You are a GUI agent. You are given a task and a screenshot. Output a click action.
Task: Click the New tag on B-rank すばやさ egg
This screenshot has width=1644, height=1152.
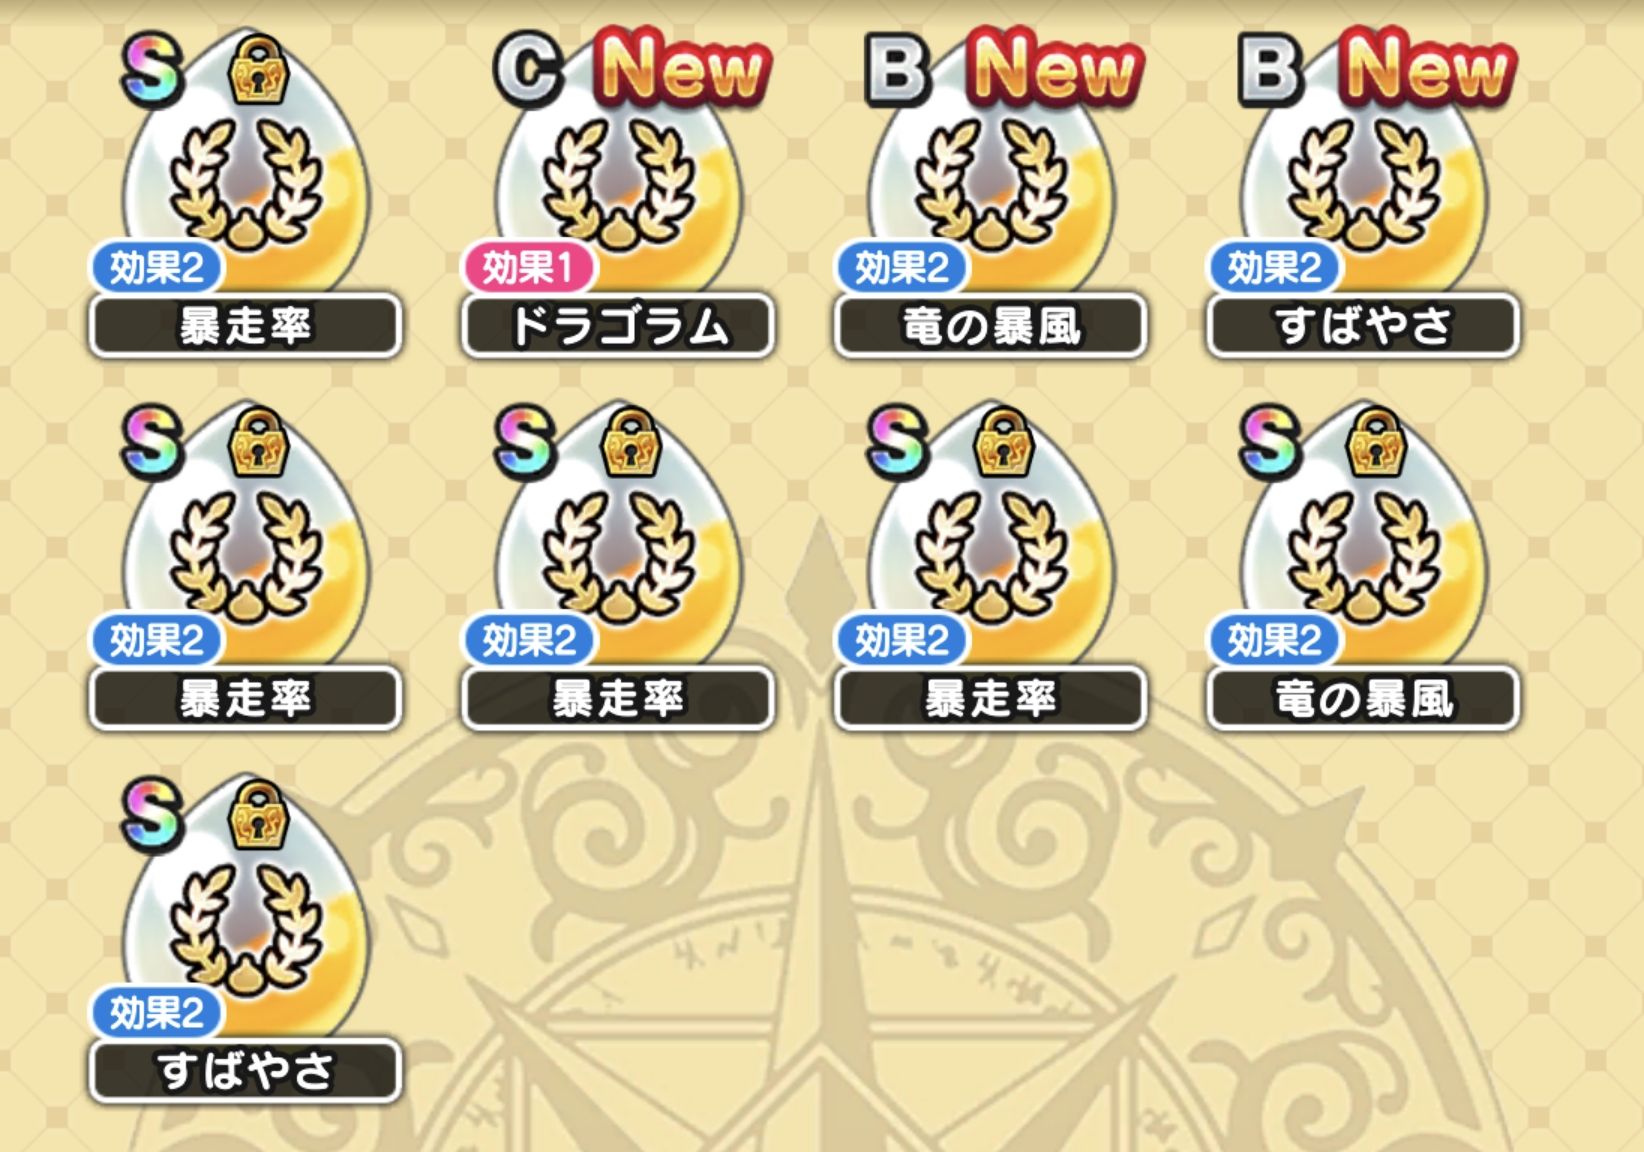(x=1429, y=68)
